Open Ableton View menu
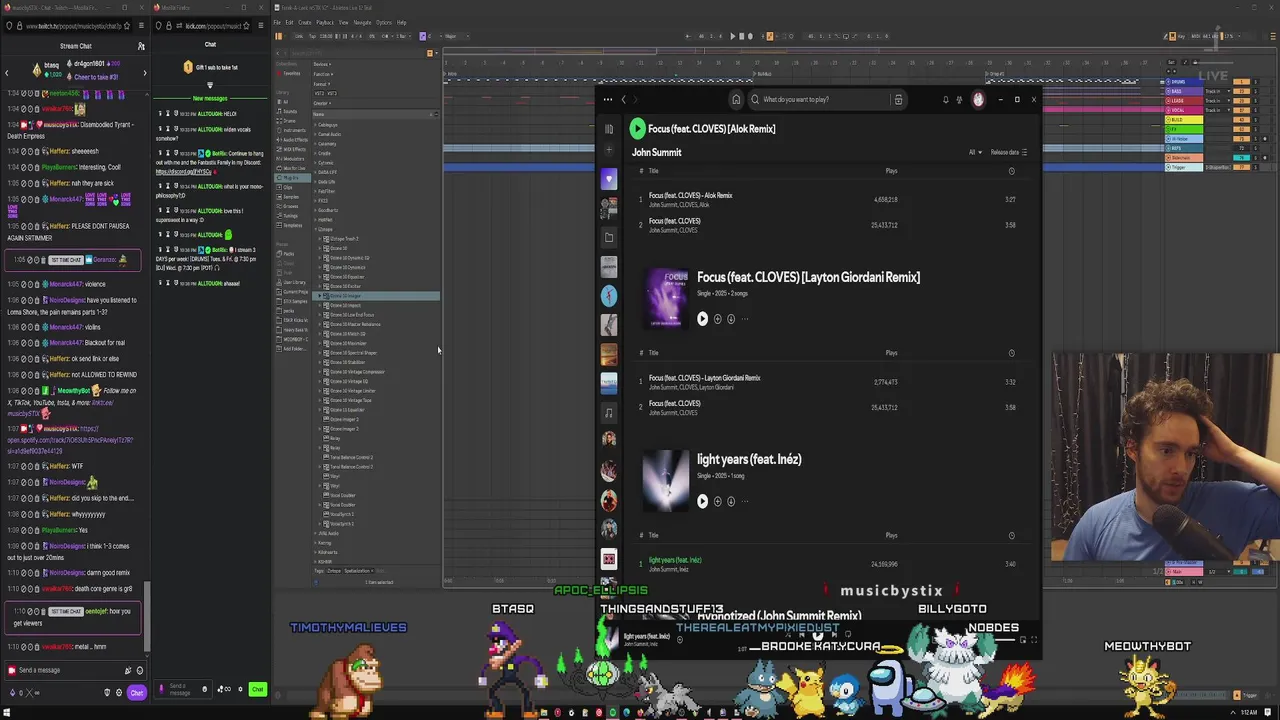This screenshot has width=1280, height=720. tap(344, 22)
